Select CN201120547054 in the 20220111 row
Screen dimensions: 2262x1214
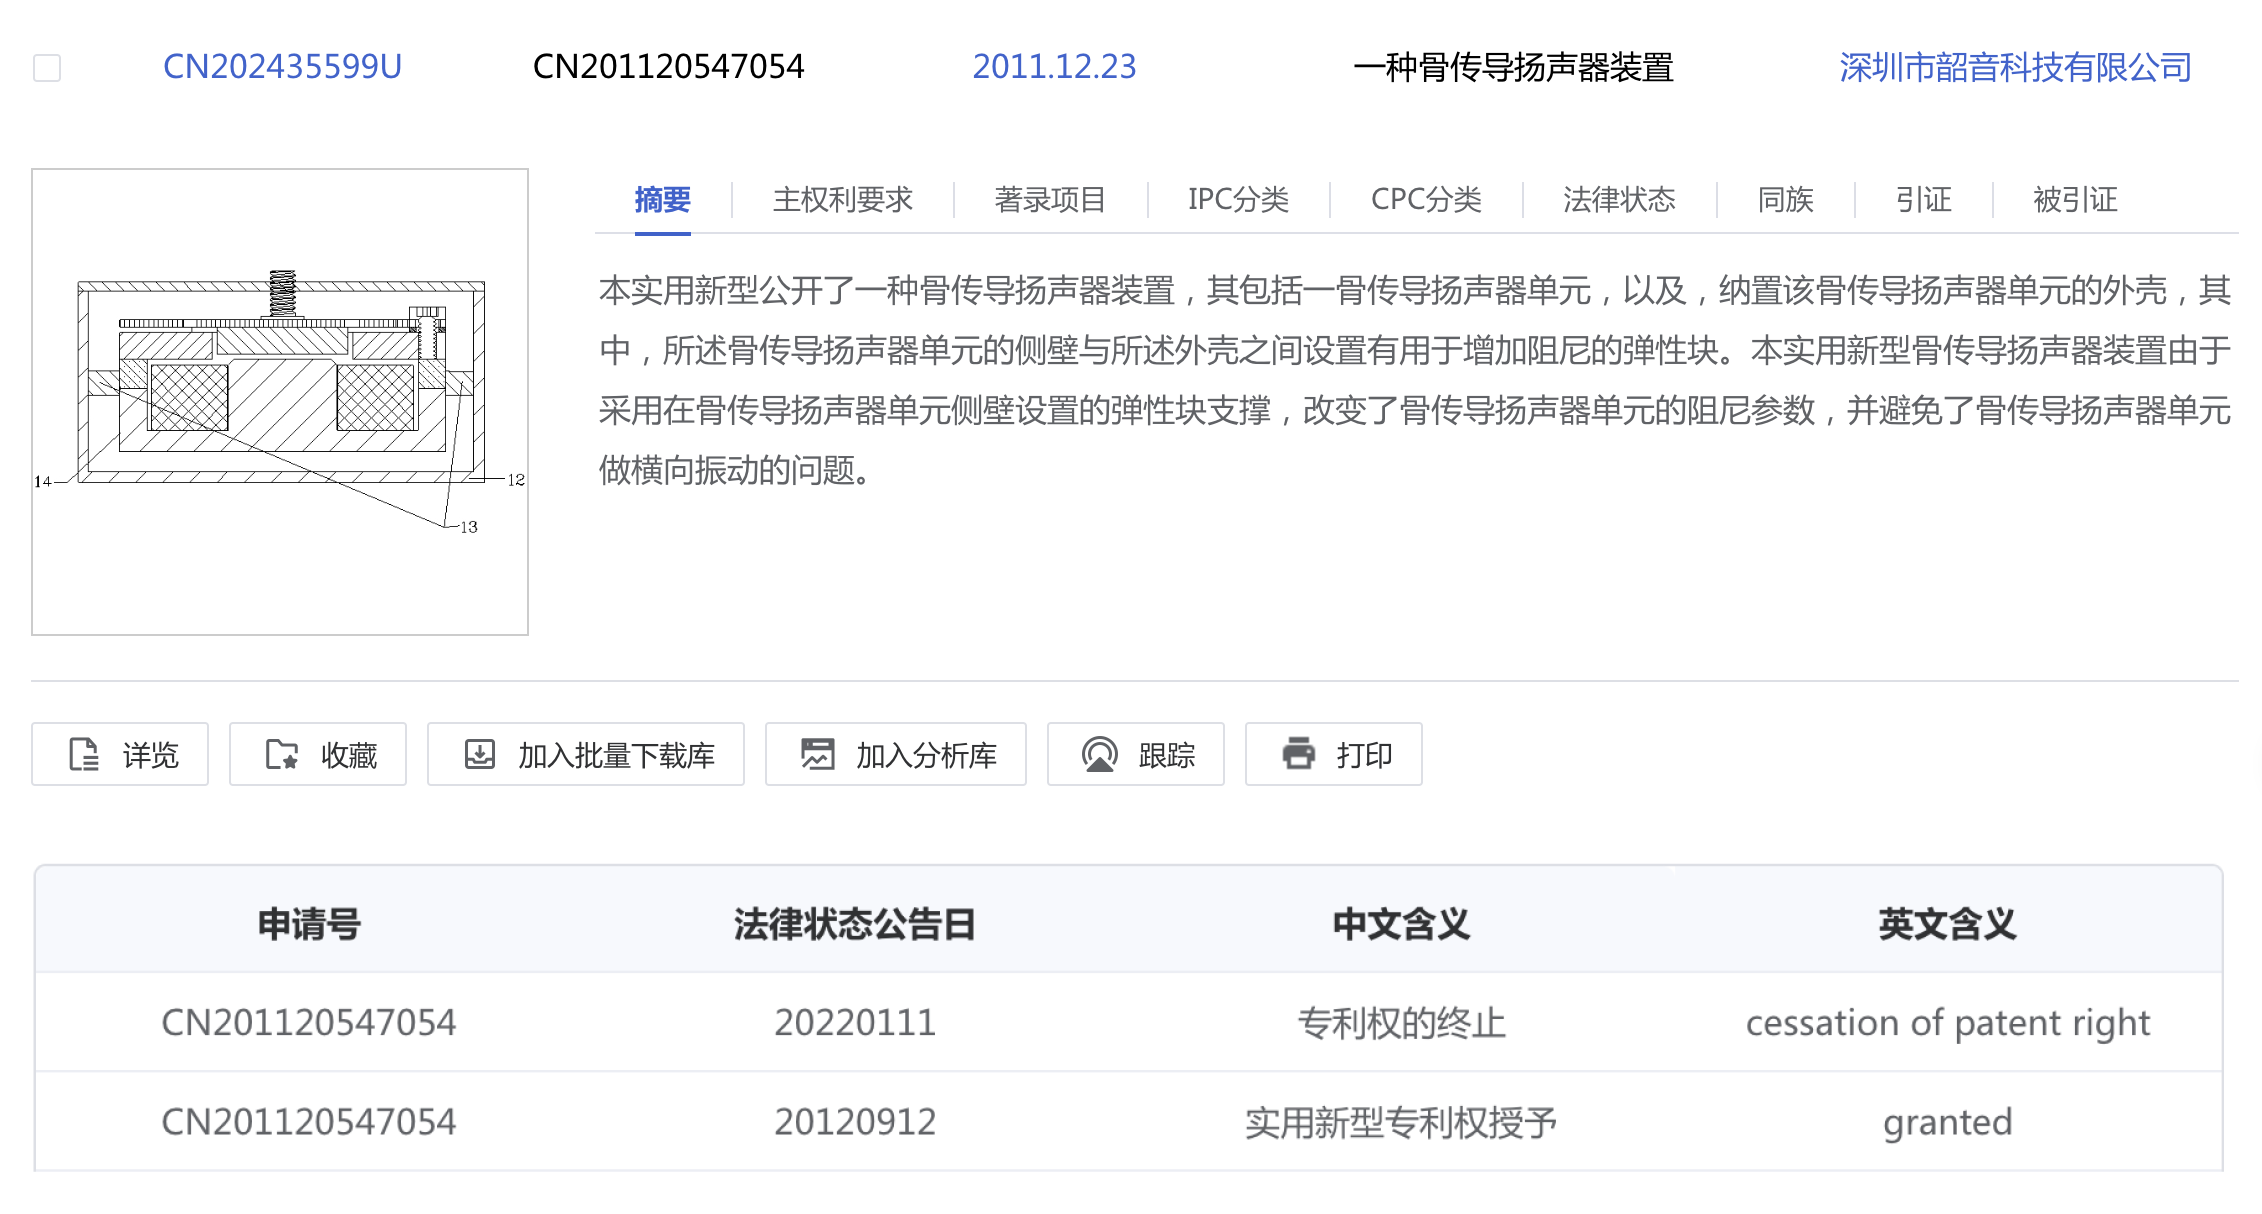pos(309,1022)
